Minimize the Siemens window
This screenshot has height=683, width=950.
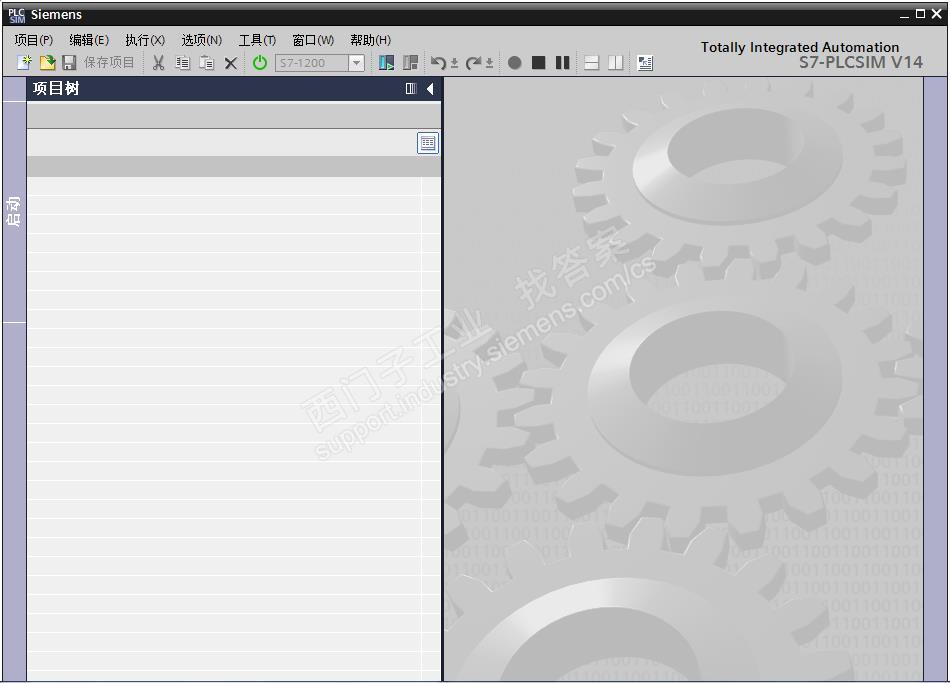tap(904, 15)
